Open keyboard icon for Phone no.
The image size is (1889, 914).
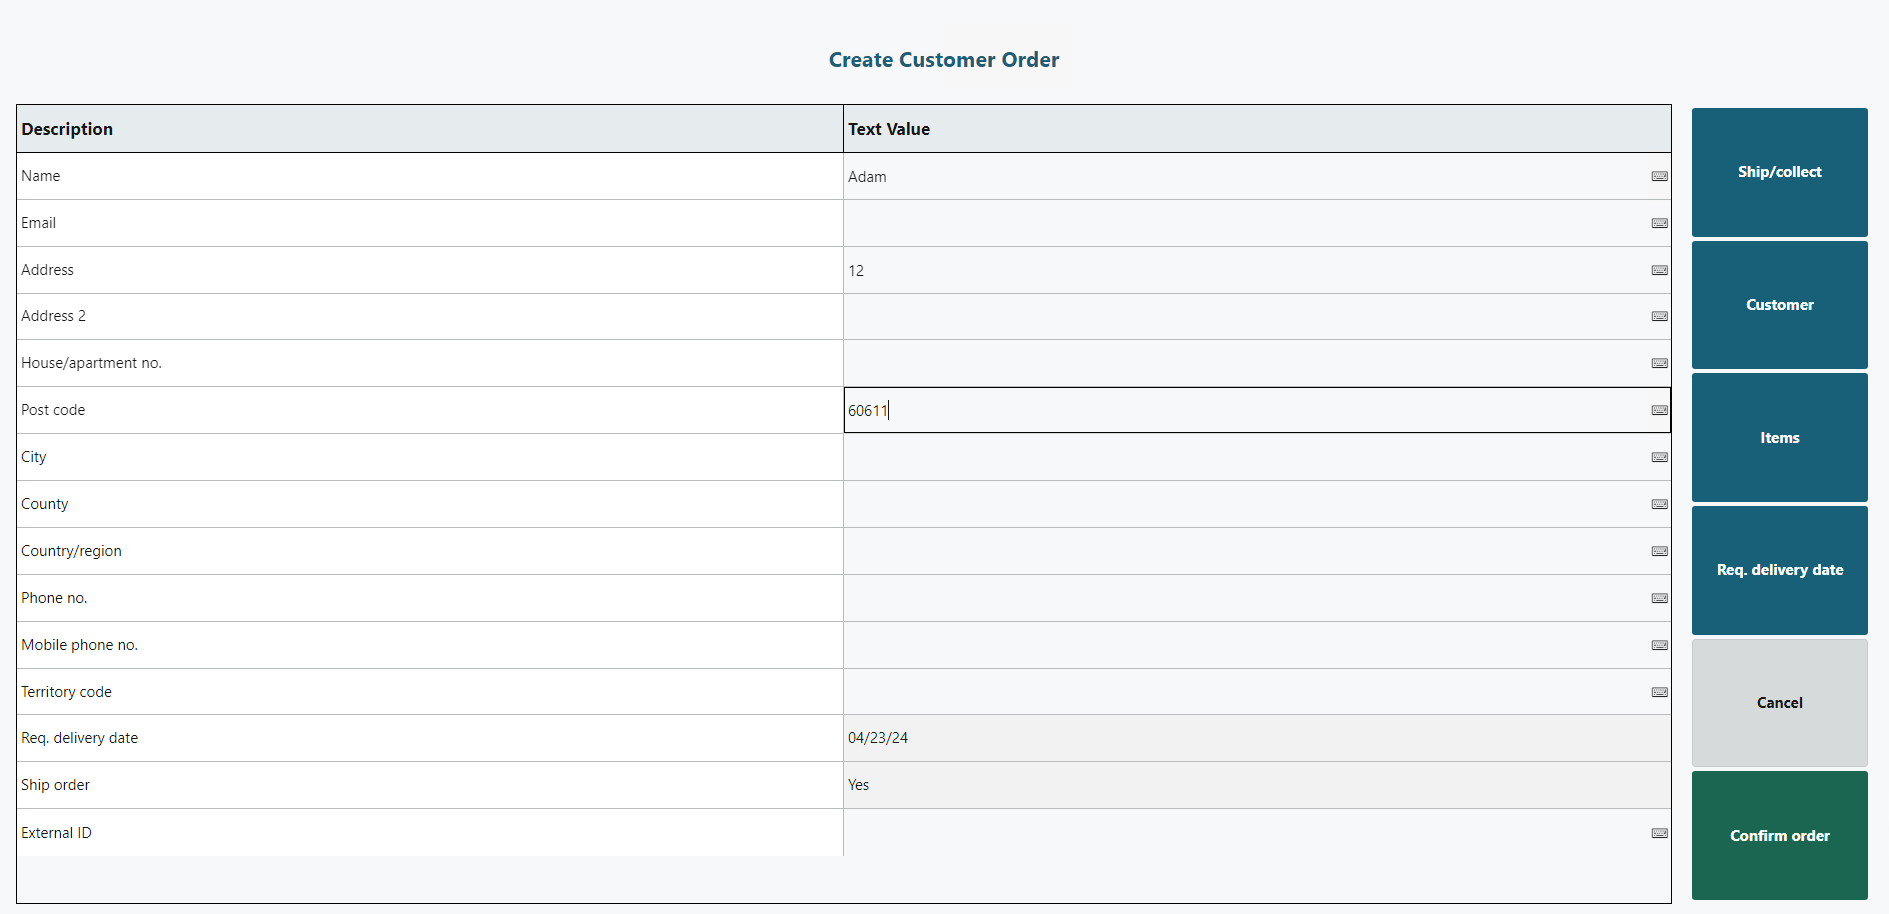point(1659,598)
